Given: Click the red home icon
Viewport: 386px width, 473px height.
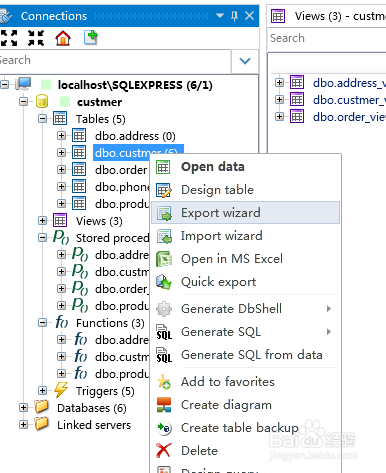Looking at the screenshot, I should 63,38.
